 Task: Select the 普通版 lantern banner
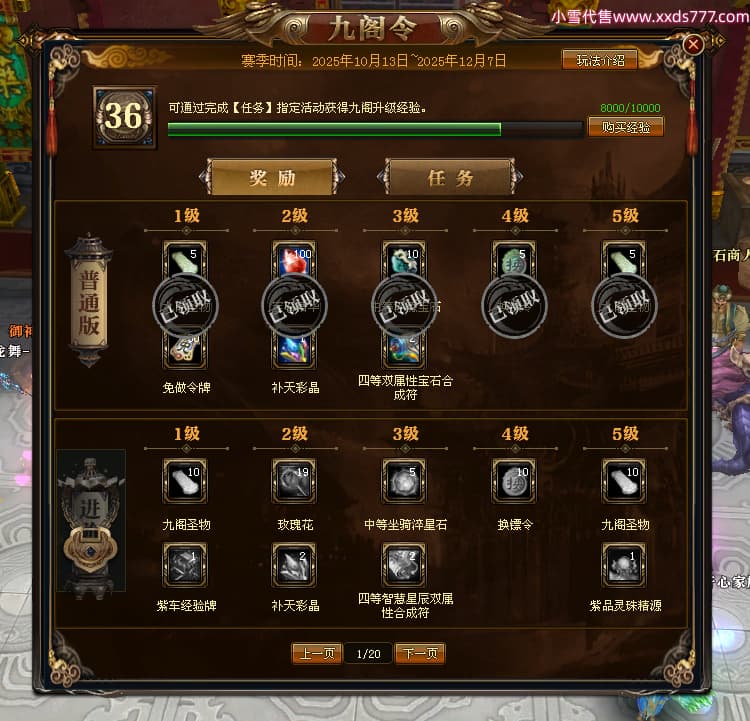pyautogui.click(x=89, y=301)
